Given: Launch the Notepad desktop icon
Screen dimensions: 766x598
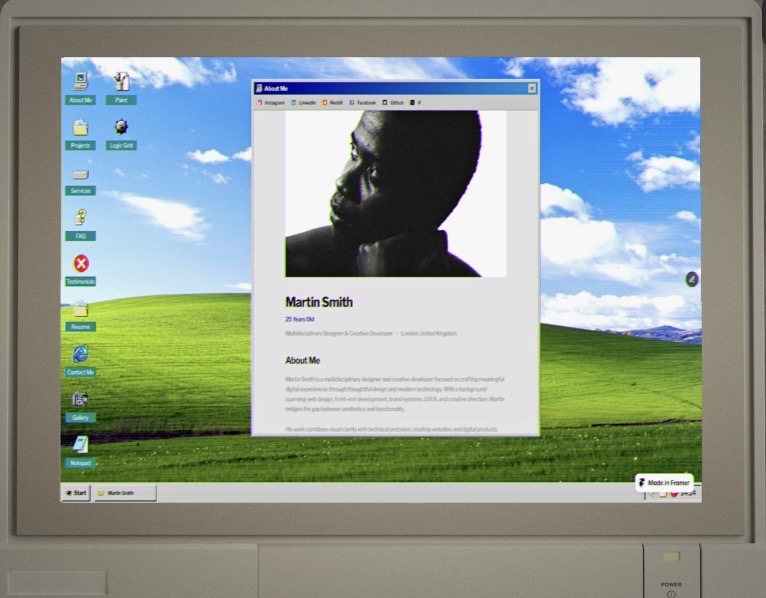Looking at the screenshot, I should pyautogui.click(x=81, y=451).
